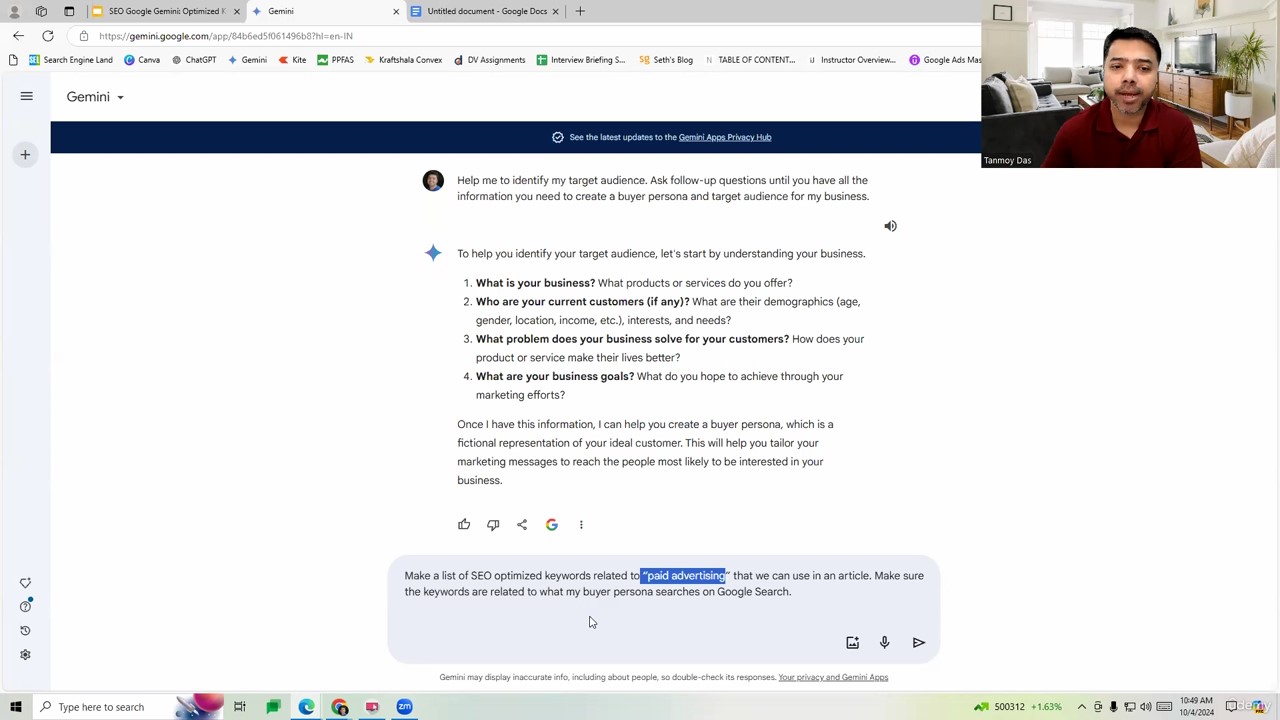The height and width of the screenshot is (720, 1280).
Task: Open Chrome from taskbar
Action: (339, 707)
